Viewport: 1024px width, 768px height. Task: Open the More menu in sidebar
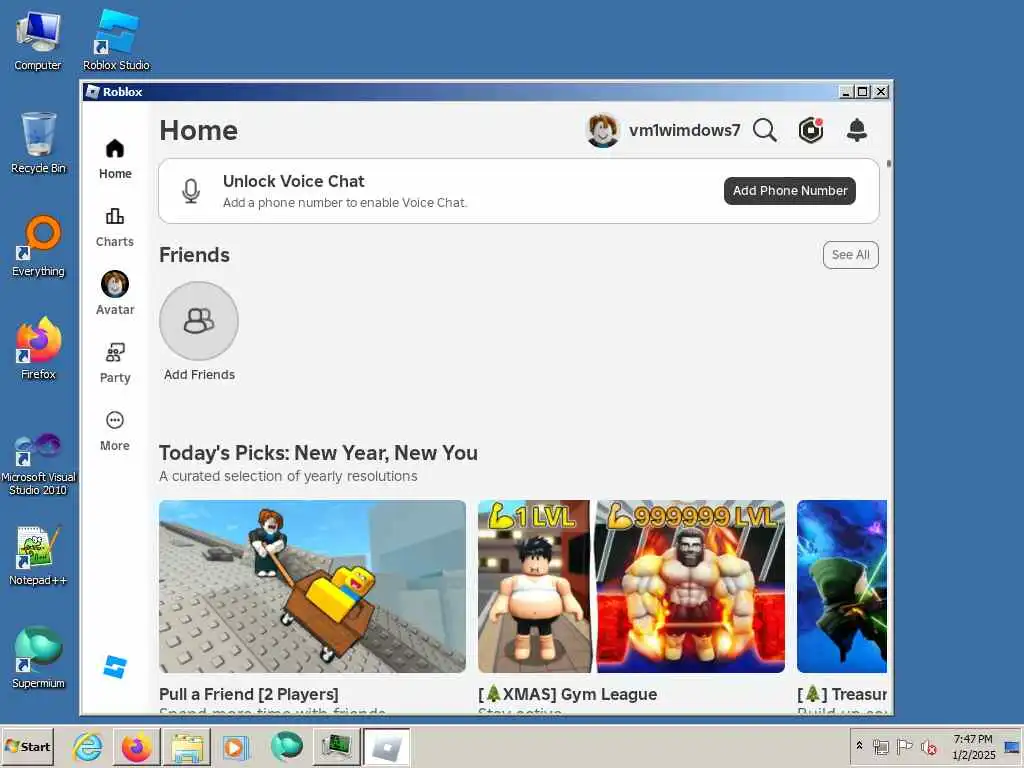[115, 431]
